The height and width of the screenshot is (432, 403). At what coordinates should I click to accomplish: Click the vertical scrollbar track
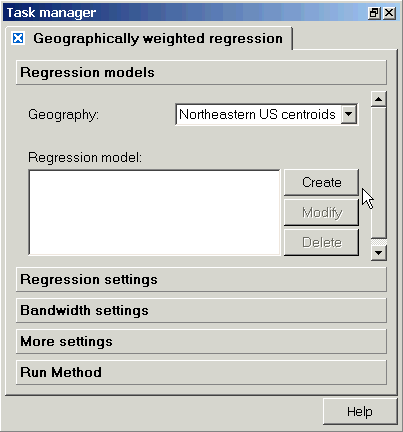click(x=378, y=173)
